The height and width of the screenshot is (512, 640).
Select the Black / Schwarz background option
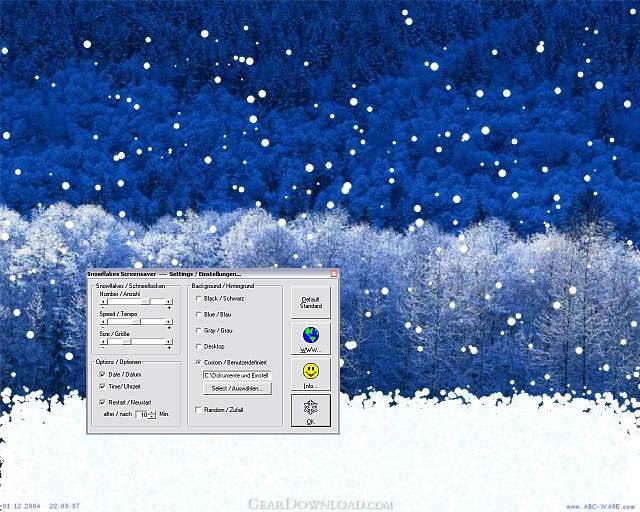[198, 298]
